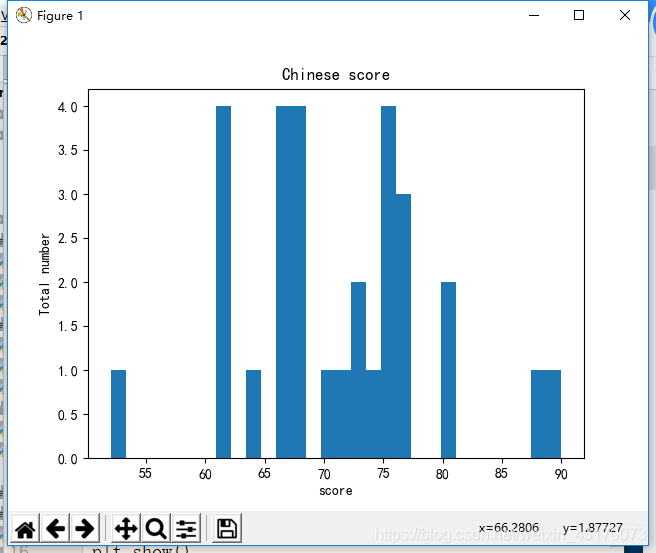Click the 'Figure 1' window title text
This screenshot has width=656, height=553.
tap(60, 16)
